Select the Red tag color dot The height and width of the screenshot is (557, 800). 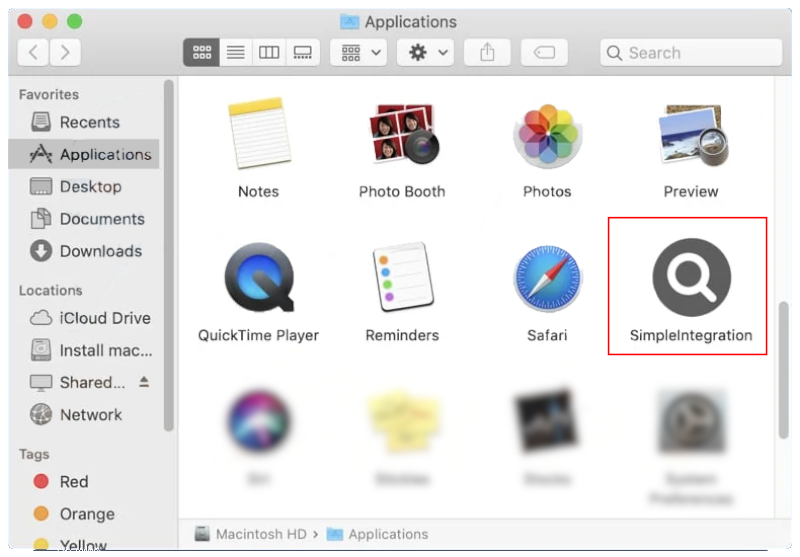click(41, 481)
